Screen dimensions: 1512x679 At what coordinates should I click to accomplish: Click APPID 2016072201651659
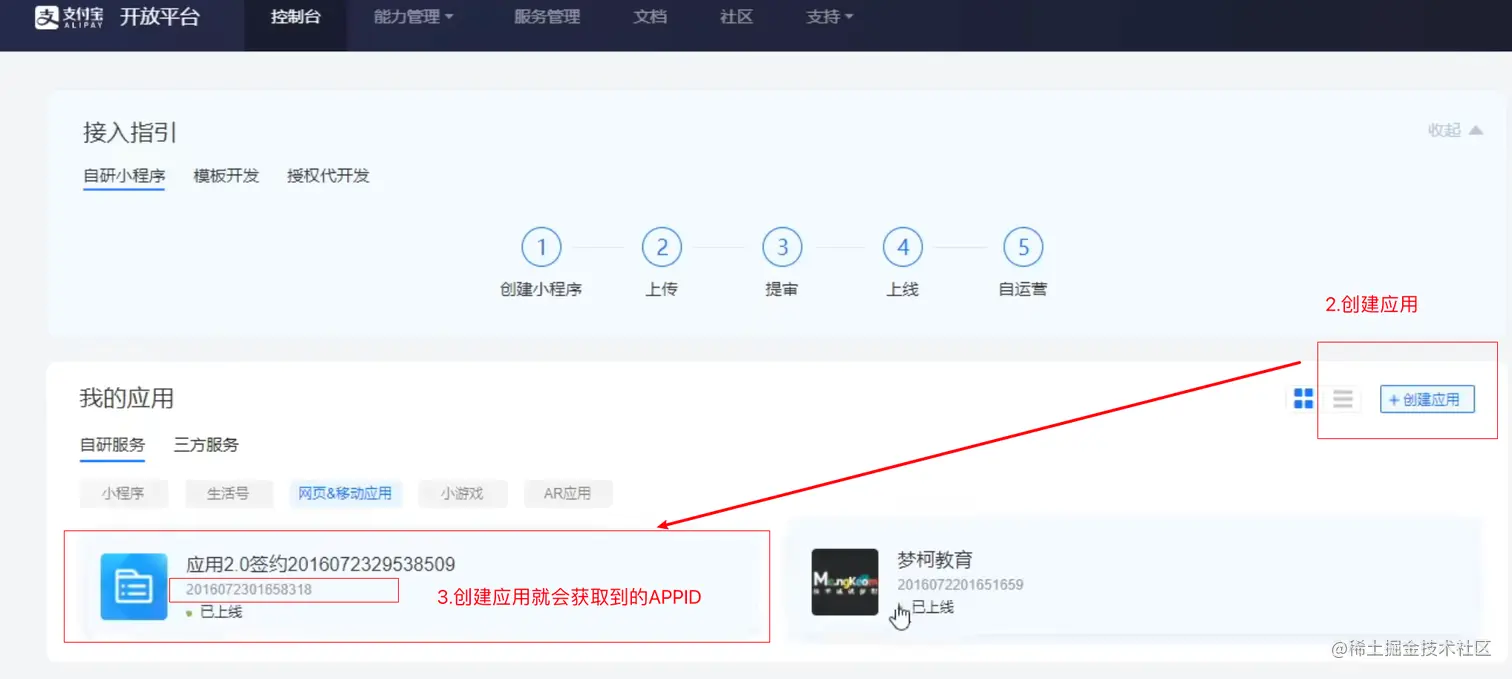coord(960,585)
